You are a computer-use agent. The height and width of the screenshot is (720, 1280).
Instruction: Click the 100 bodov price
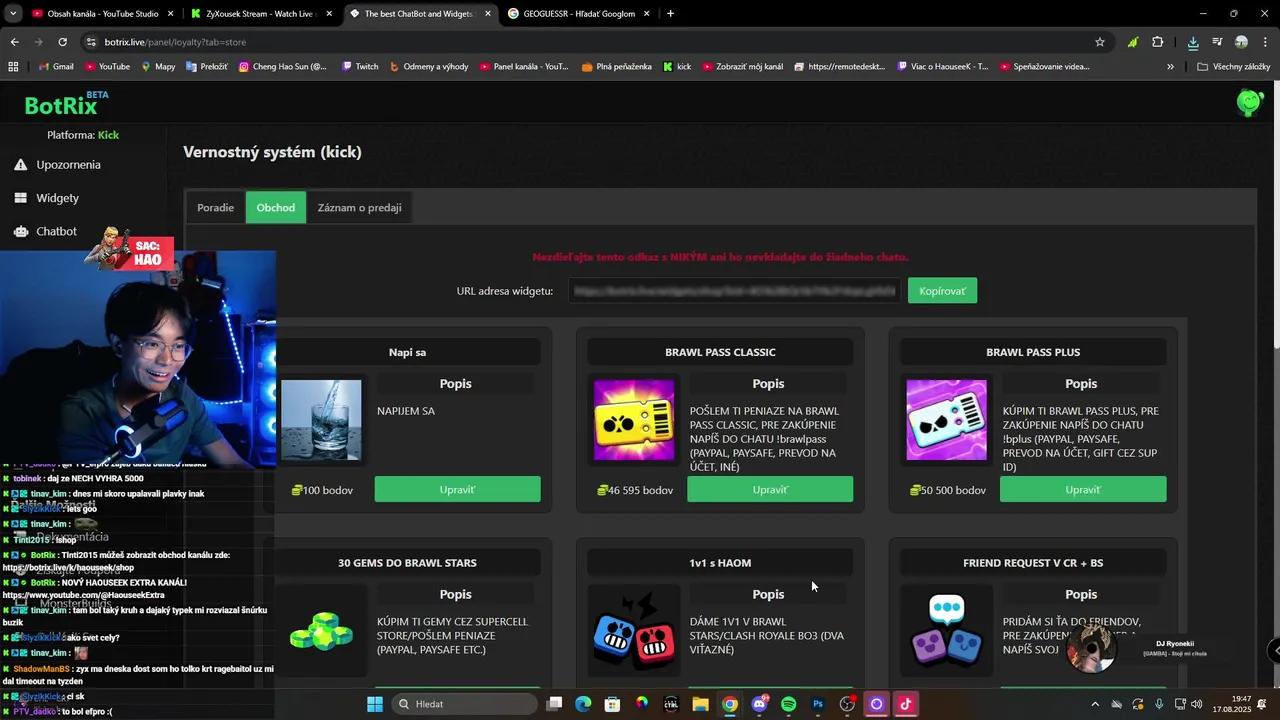point(322,490)
